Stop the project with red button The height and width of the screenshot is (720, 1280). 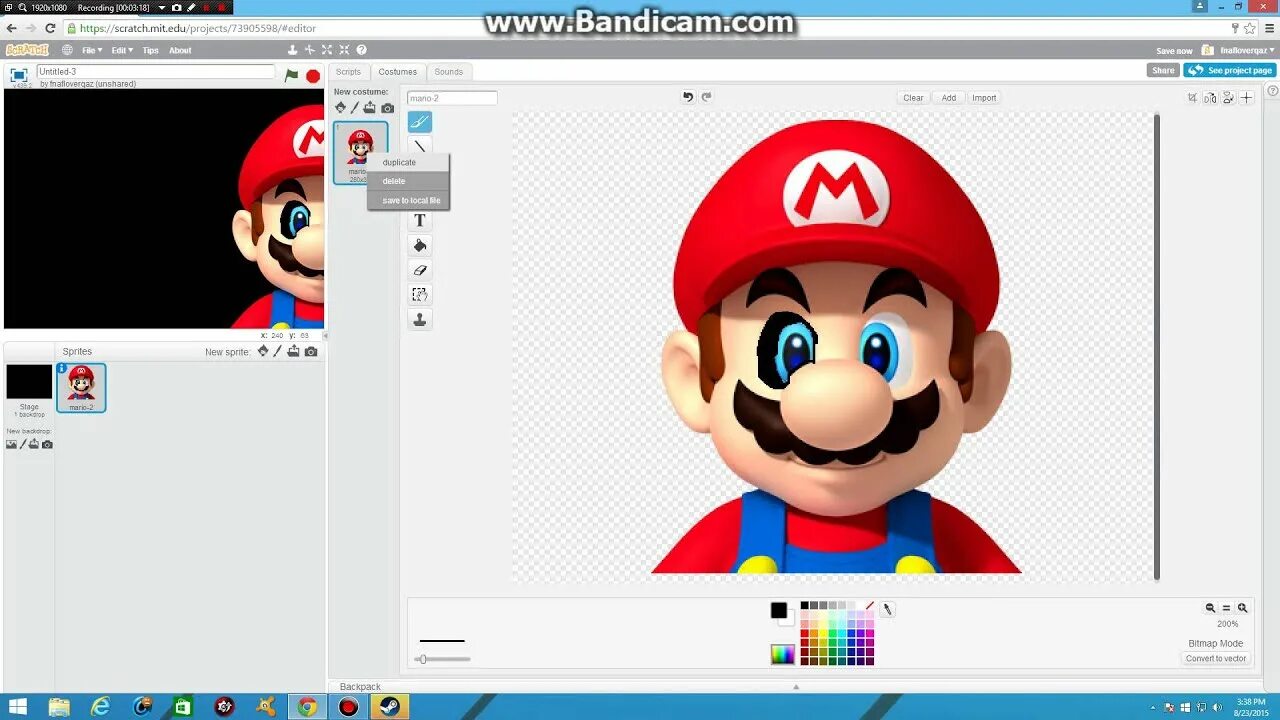pyautogui.click(x=313, y=75)
